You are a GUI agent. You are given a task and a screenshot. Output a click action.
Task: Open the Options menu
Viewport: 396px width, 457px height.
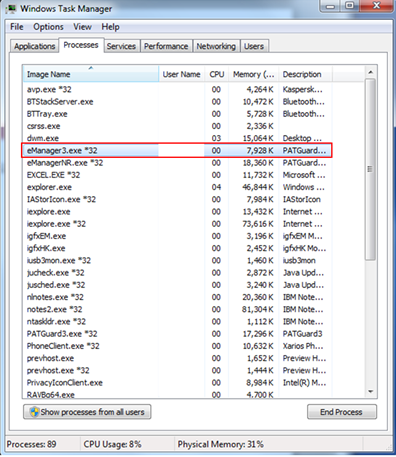coord(48,27)
